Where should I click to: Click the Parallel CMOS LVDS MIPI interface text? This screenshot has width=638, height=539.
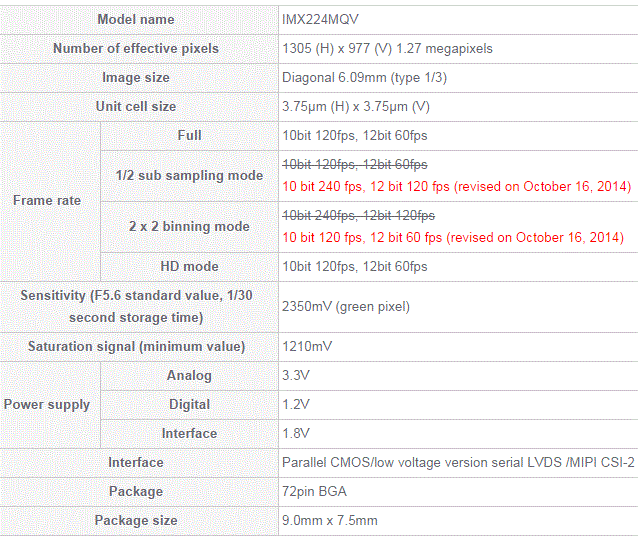(458, 463)
